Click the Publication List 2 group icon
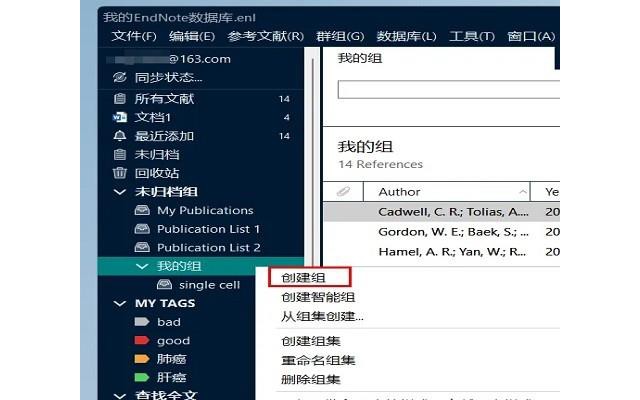640x400 pixels. click(142, 247)
